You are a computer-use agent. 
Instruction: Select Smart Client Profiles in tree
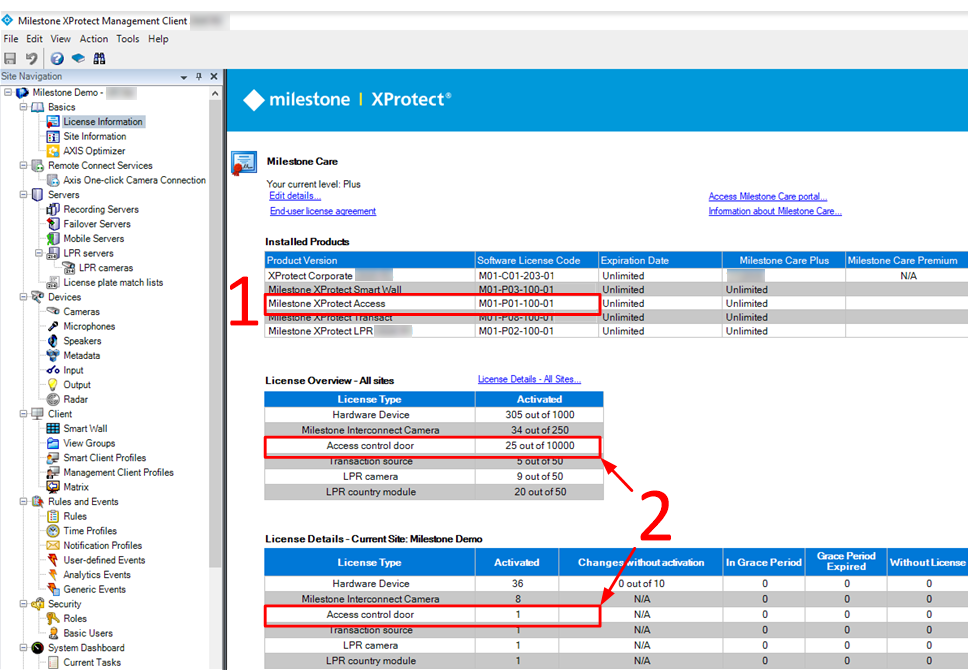pyautogui.click(x=104, y=458)
